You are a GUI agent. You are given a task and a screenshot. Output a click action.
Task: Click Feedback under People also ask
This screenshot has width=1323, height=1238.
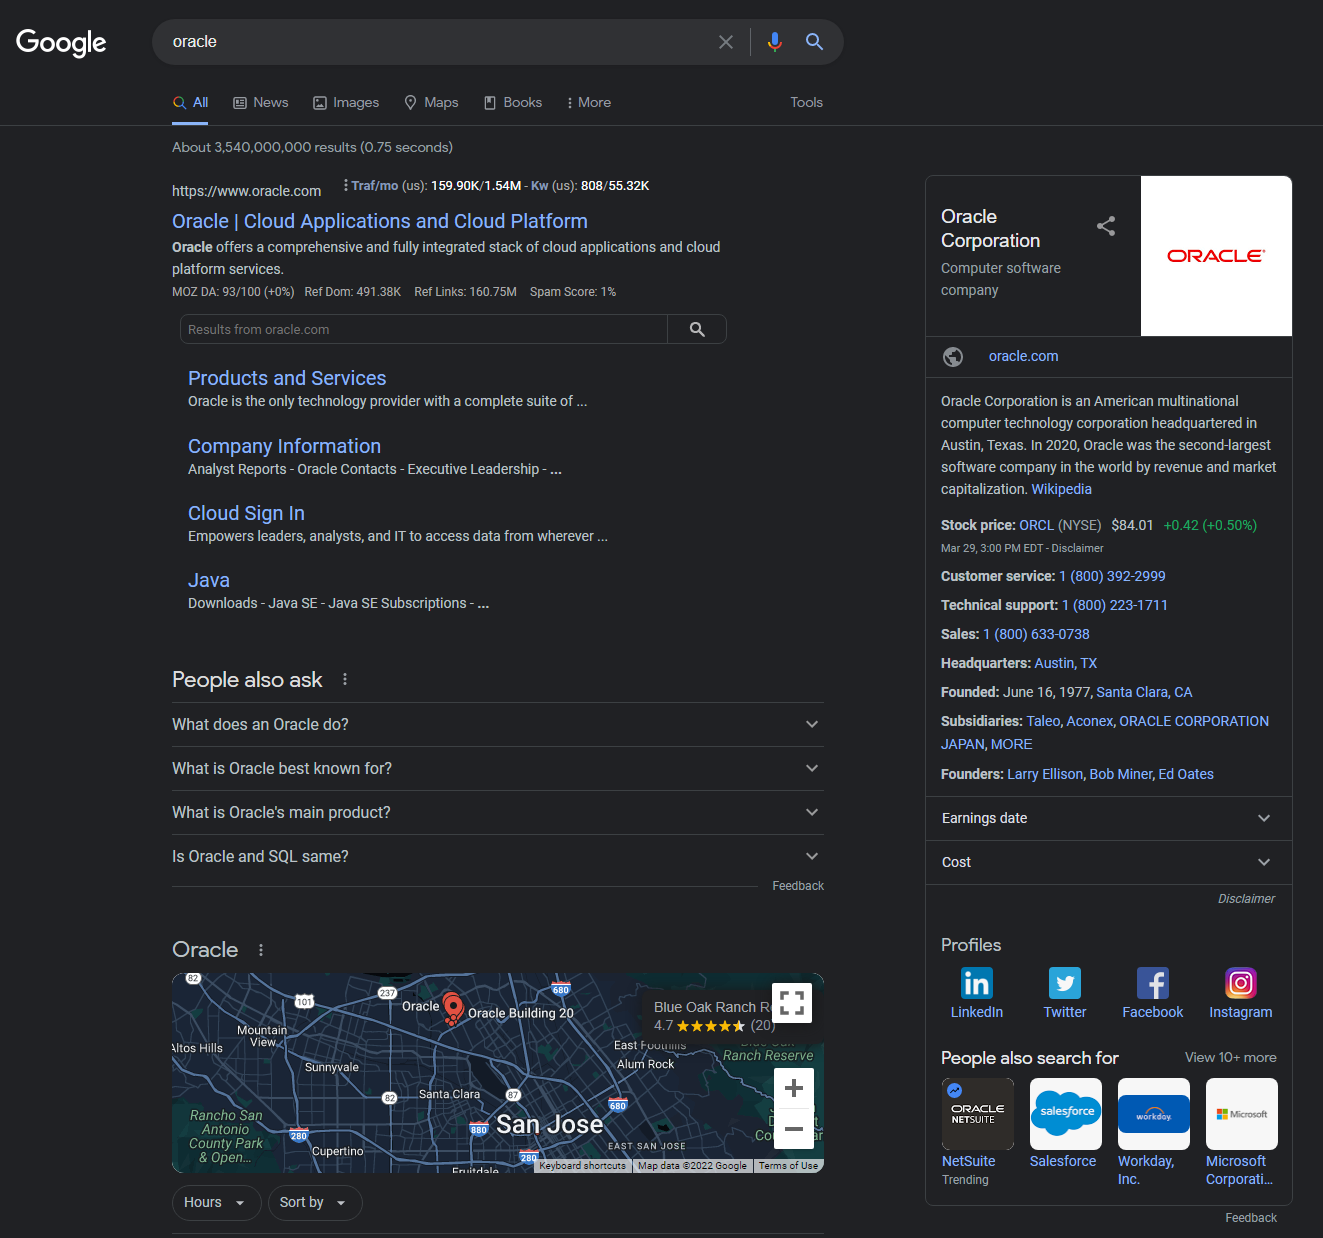tap(798, 886)
